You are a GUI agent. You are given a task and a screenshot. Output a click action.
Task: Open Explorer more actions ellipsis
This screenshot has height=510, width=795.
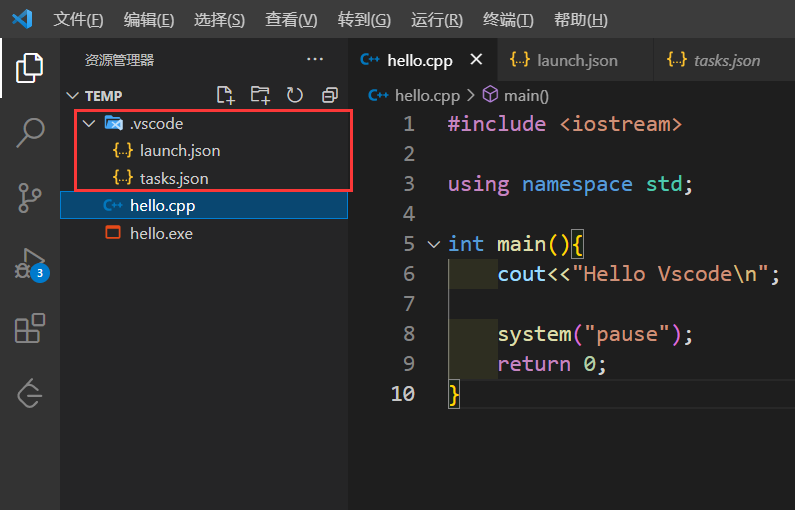click(x=315, y=59)
